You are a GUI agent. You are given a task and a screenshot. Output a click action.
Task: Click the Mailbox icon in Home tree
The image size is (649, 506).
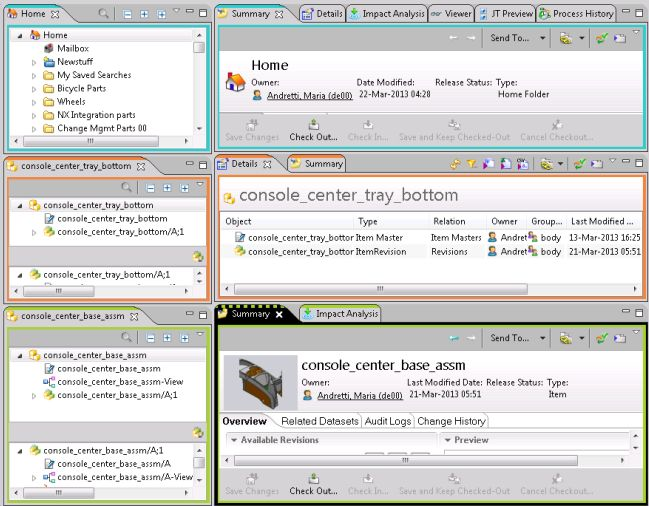point(49,48)
